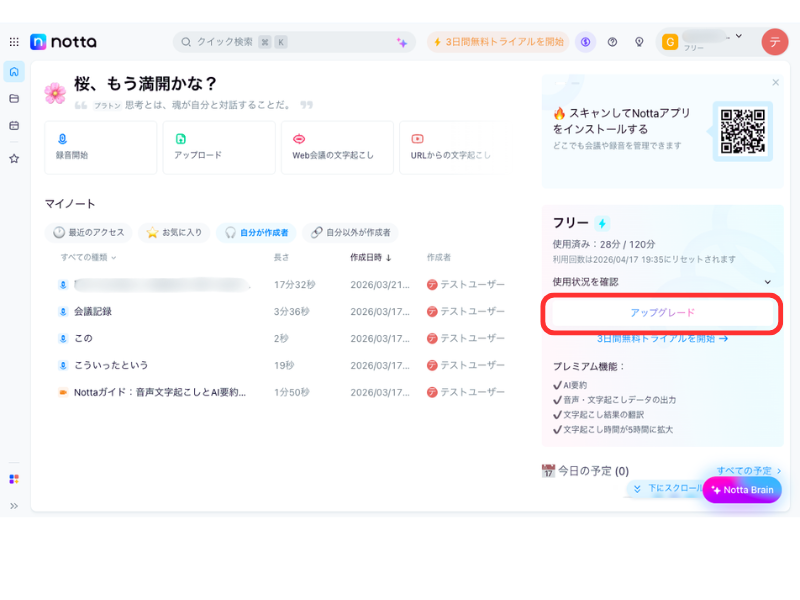The width and height of the screenshot is (800, 600).
Task: Select the 最近のアクセス filter tab
Action: (89, 233)
